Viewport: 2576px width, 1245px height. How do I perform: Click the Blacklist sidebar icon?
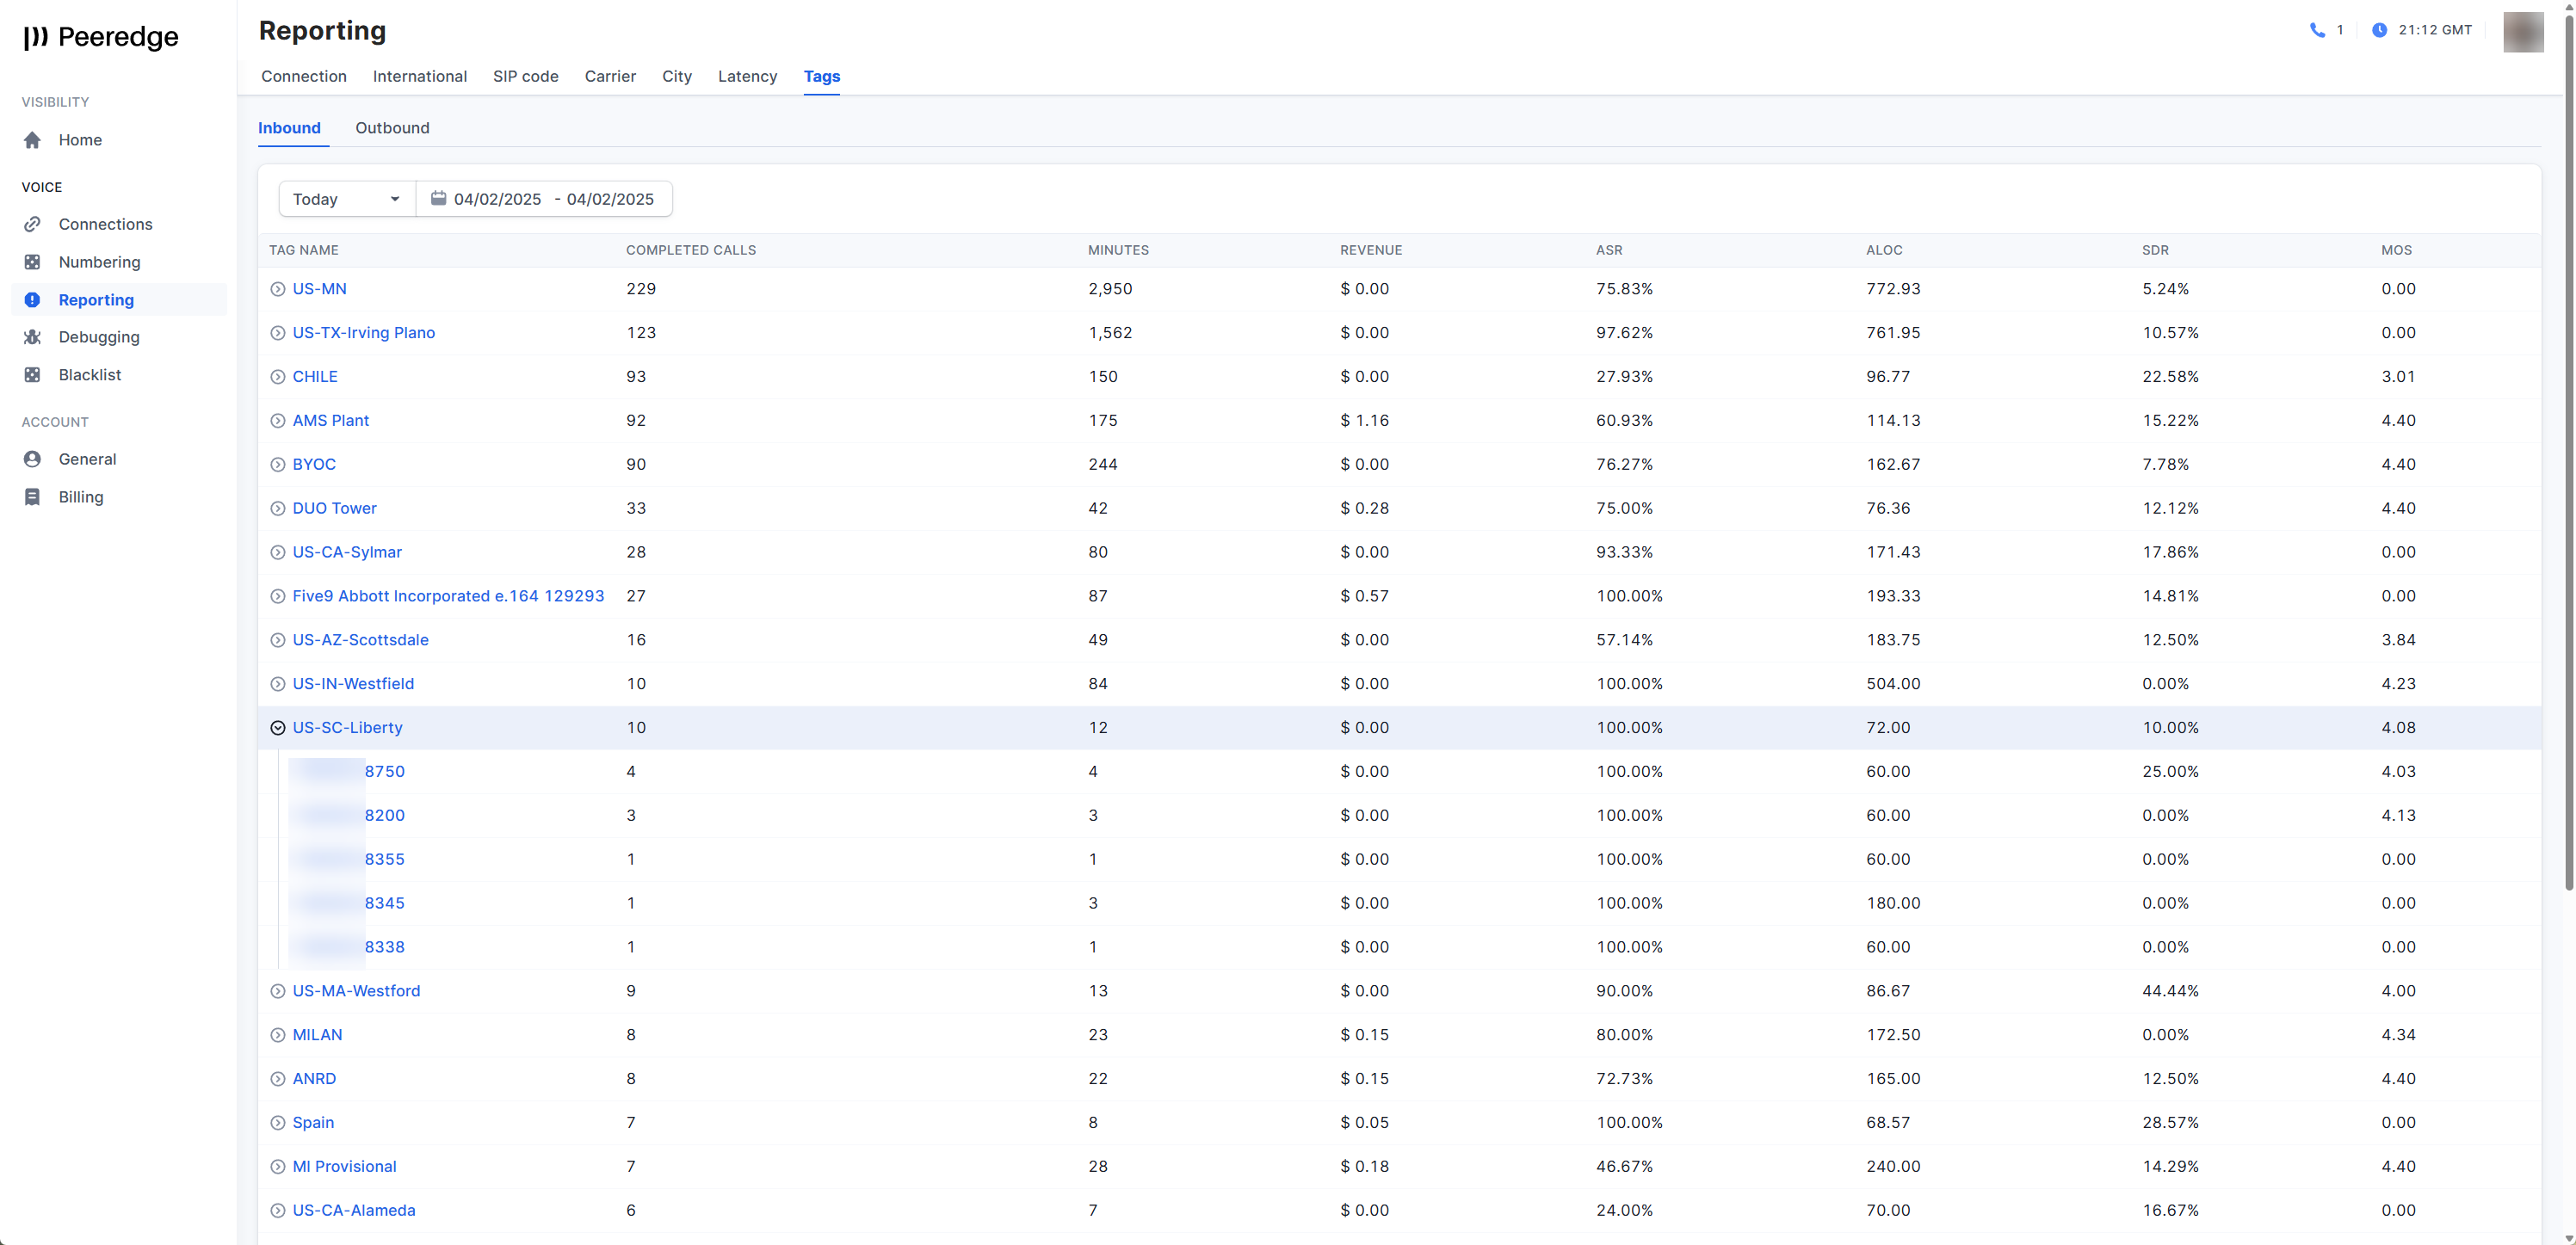point(32,375)
